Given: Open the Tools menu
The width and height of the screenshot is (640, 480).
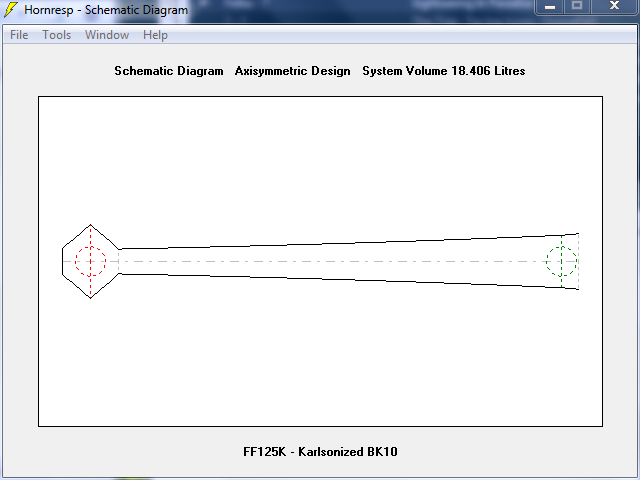Looking at the screenshot, I should [x=57, y=35].
